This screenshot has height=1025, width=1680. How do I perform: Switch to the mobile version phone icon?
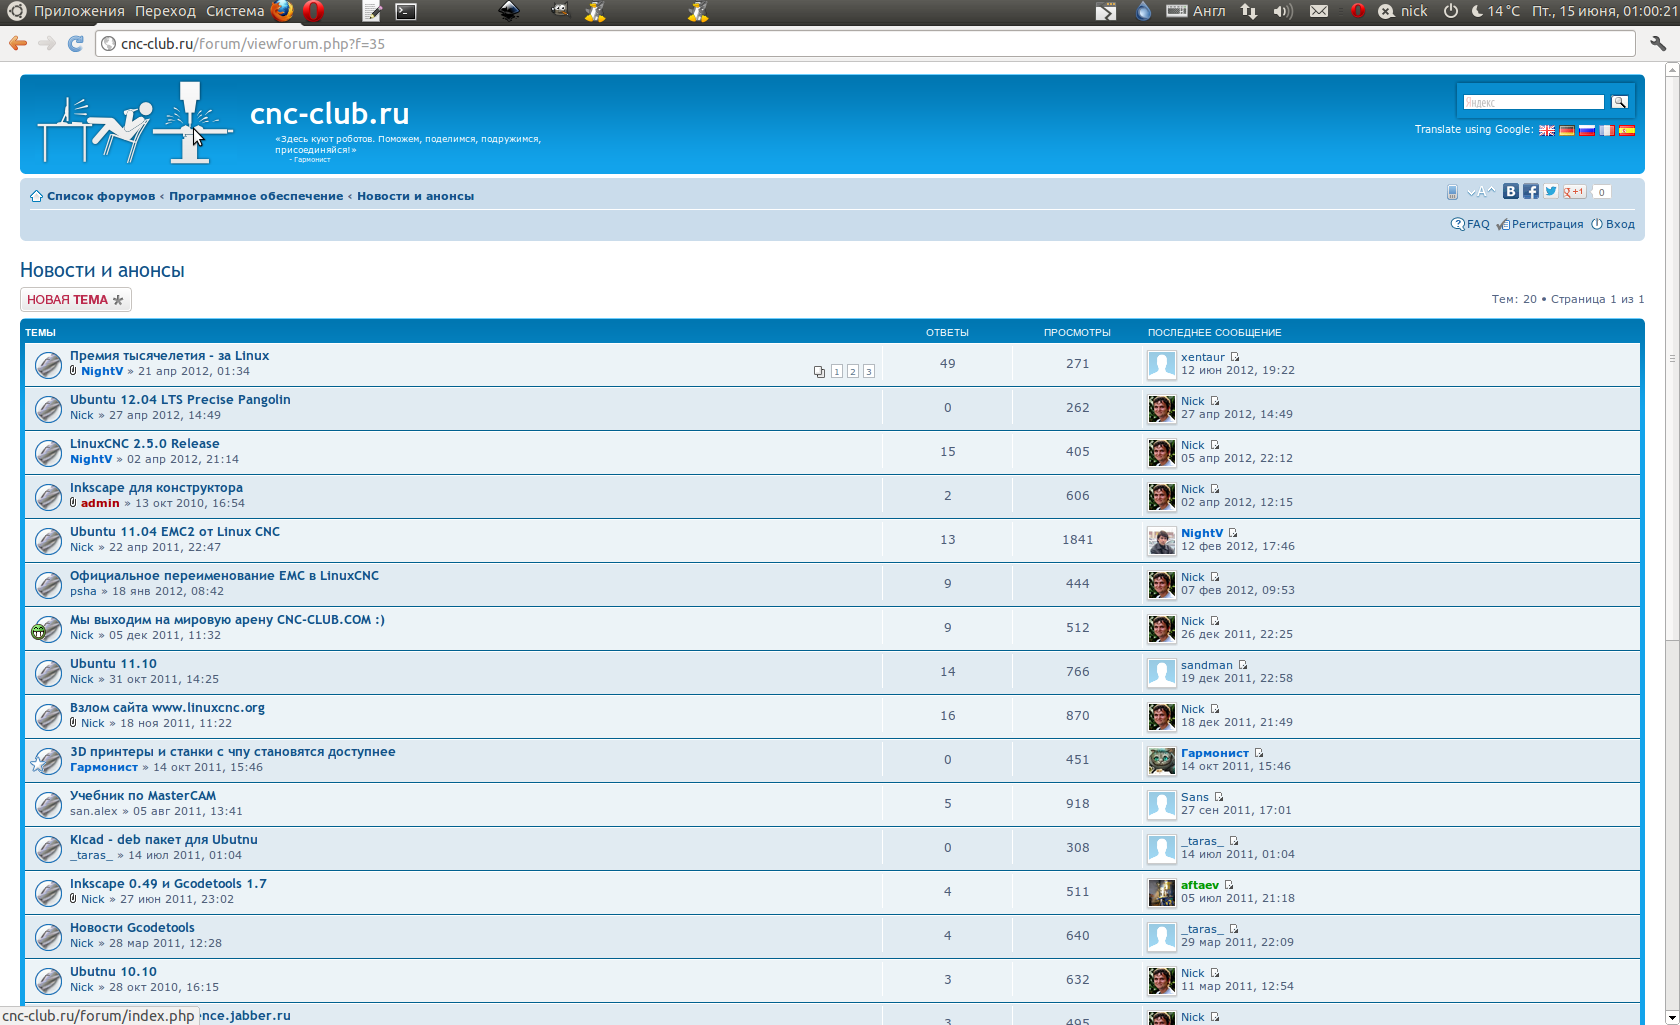[x=1452, y=192]
